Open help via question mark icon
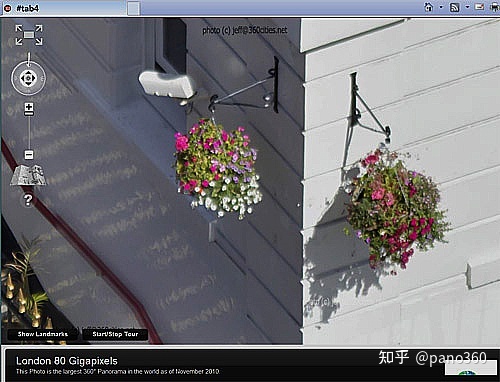Screen dimensions: 500x382 tap(28, 200)
